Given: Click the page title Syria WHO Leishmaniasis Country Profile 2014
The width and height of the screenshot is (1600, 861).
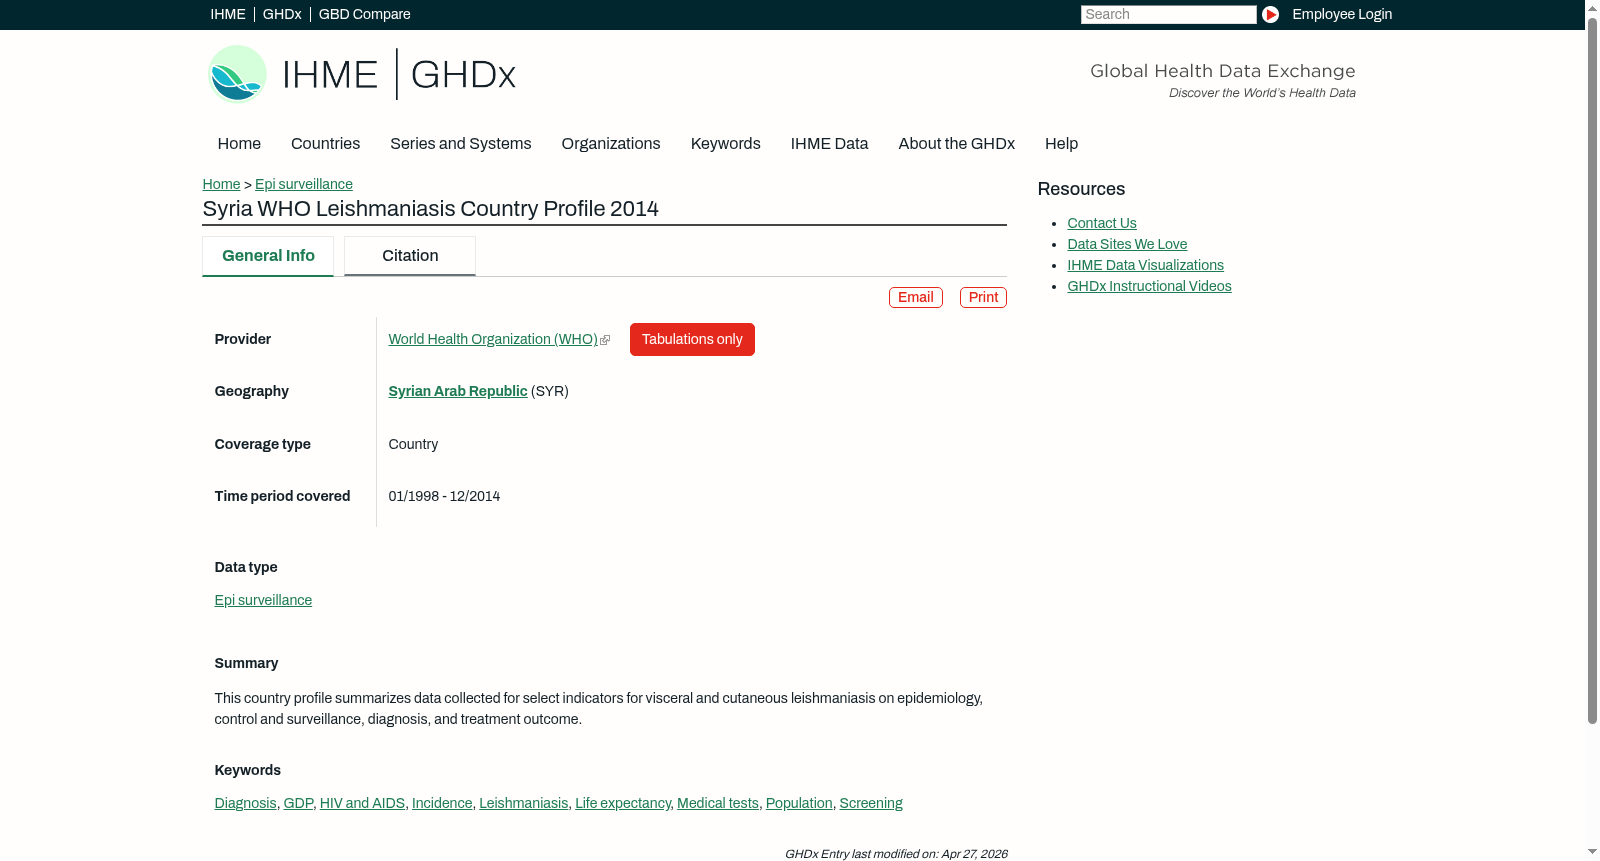Looking at the screenshot, I should (431, 209).
